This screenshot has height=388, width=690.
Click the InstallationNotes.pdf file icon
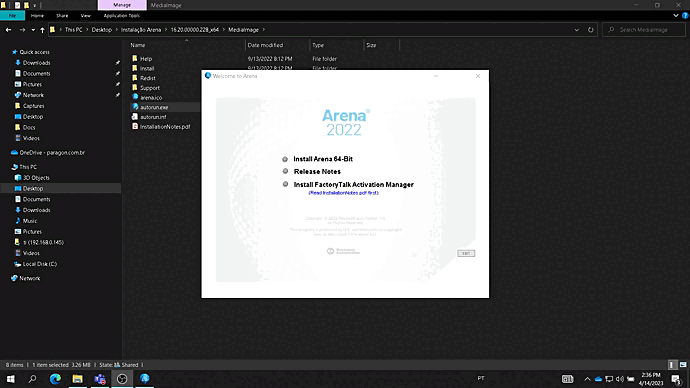point(135,126)
